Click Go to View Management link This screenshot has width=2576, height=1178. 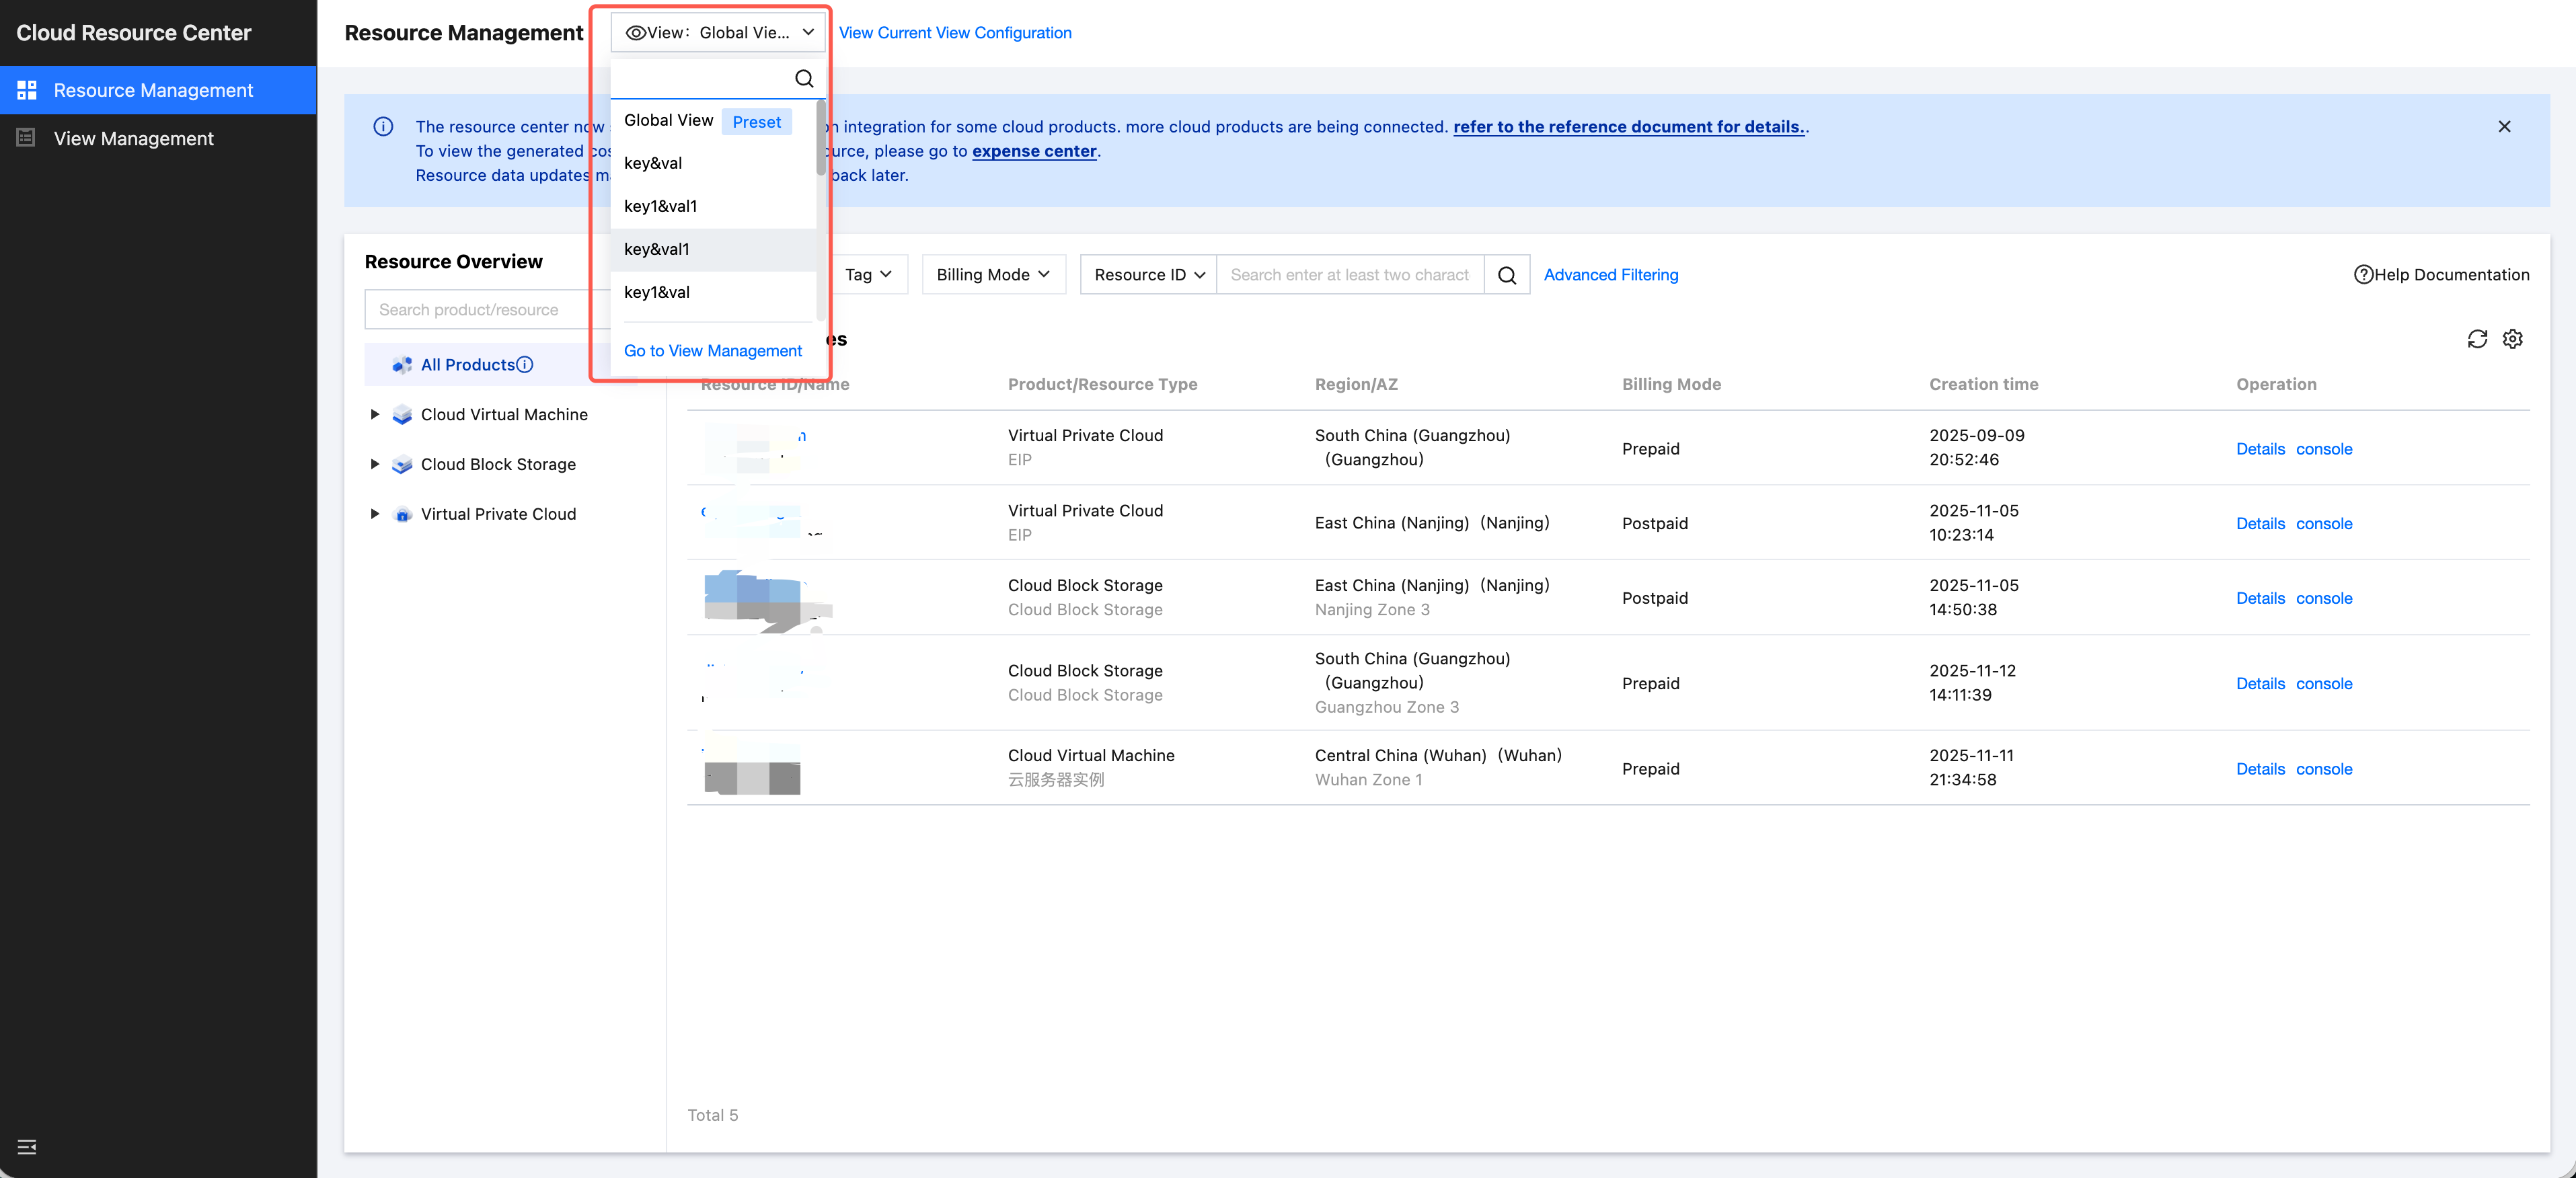(712, 350)
